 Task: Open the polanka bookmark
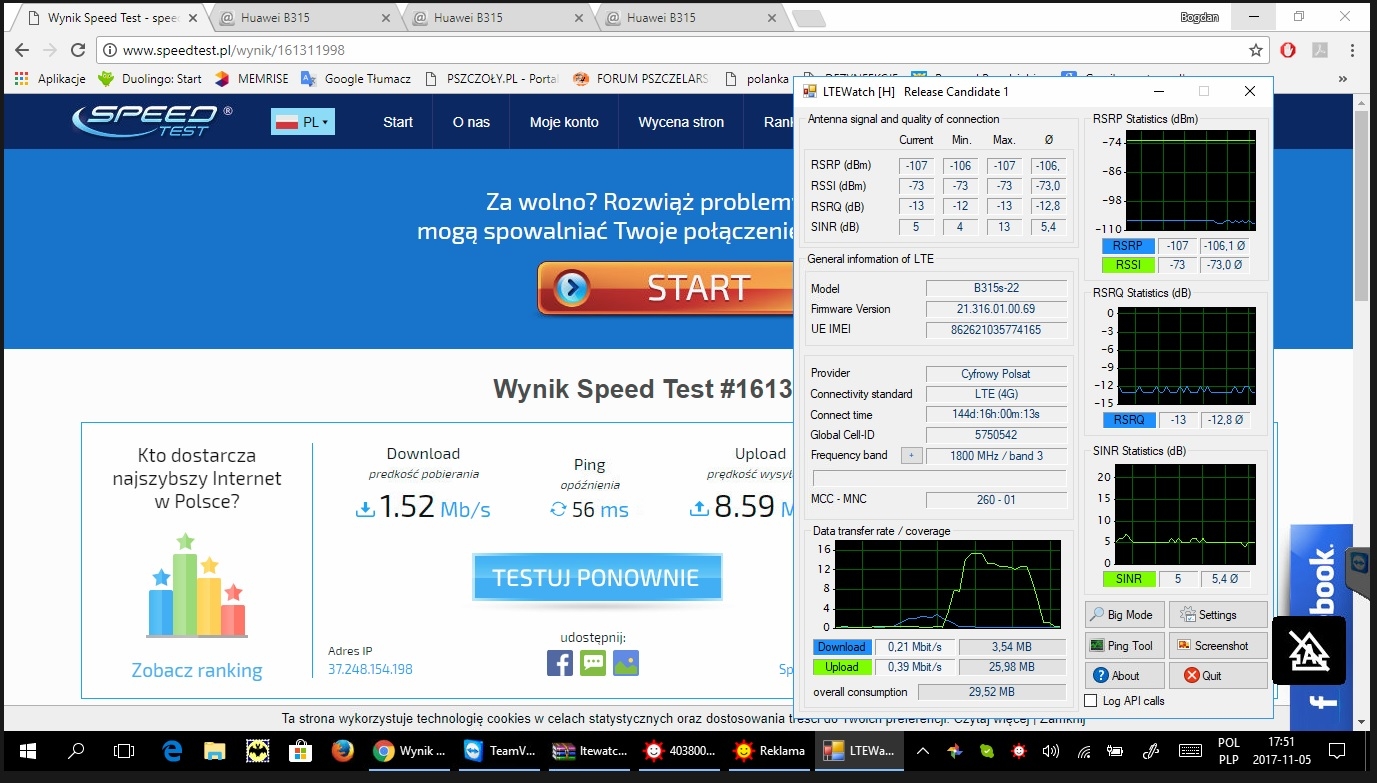[x=755, y=78]
